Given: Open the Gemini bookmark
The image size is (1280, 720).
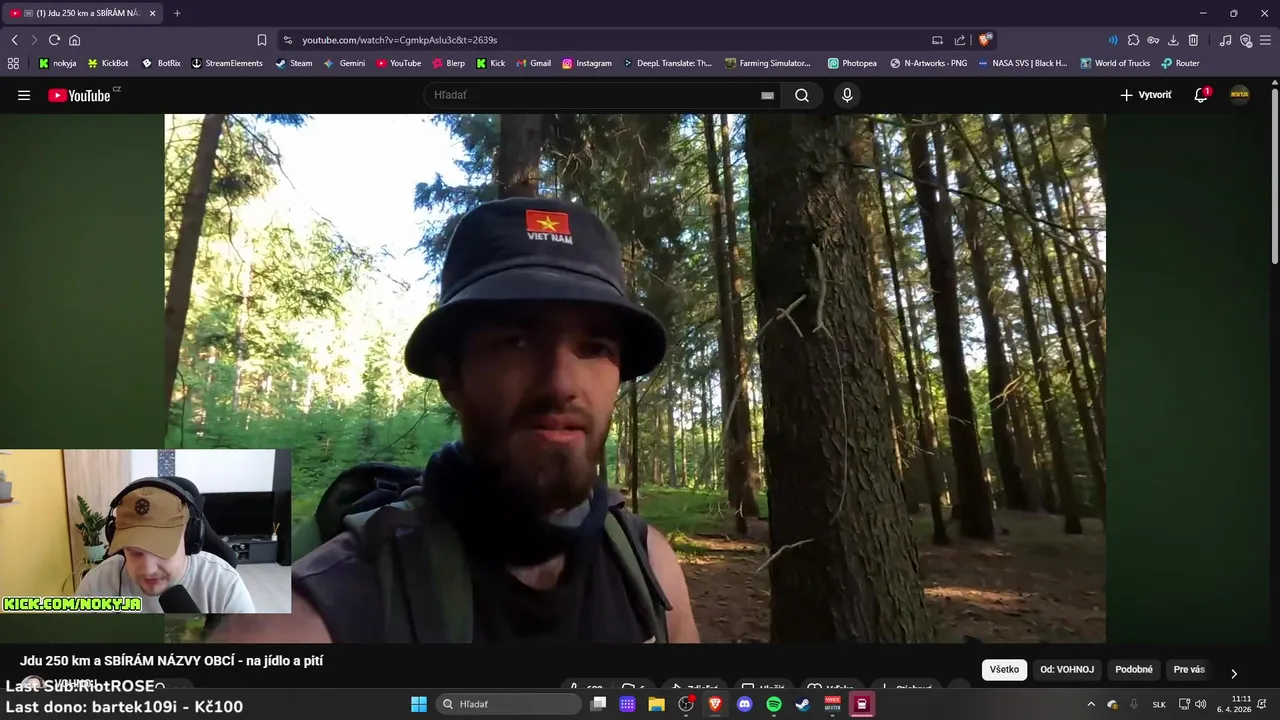Looking at the screenshot, I should click(344, 63).
